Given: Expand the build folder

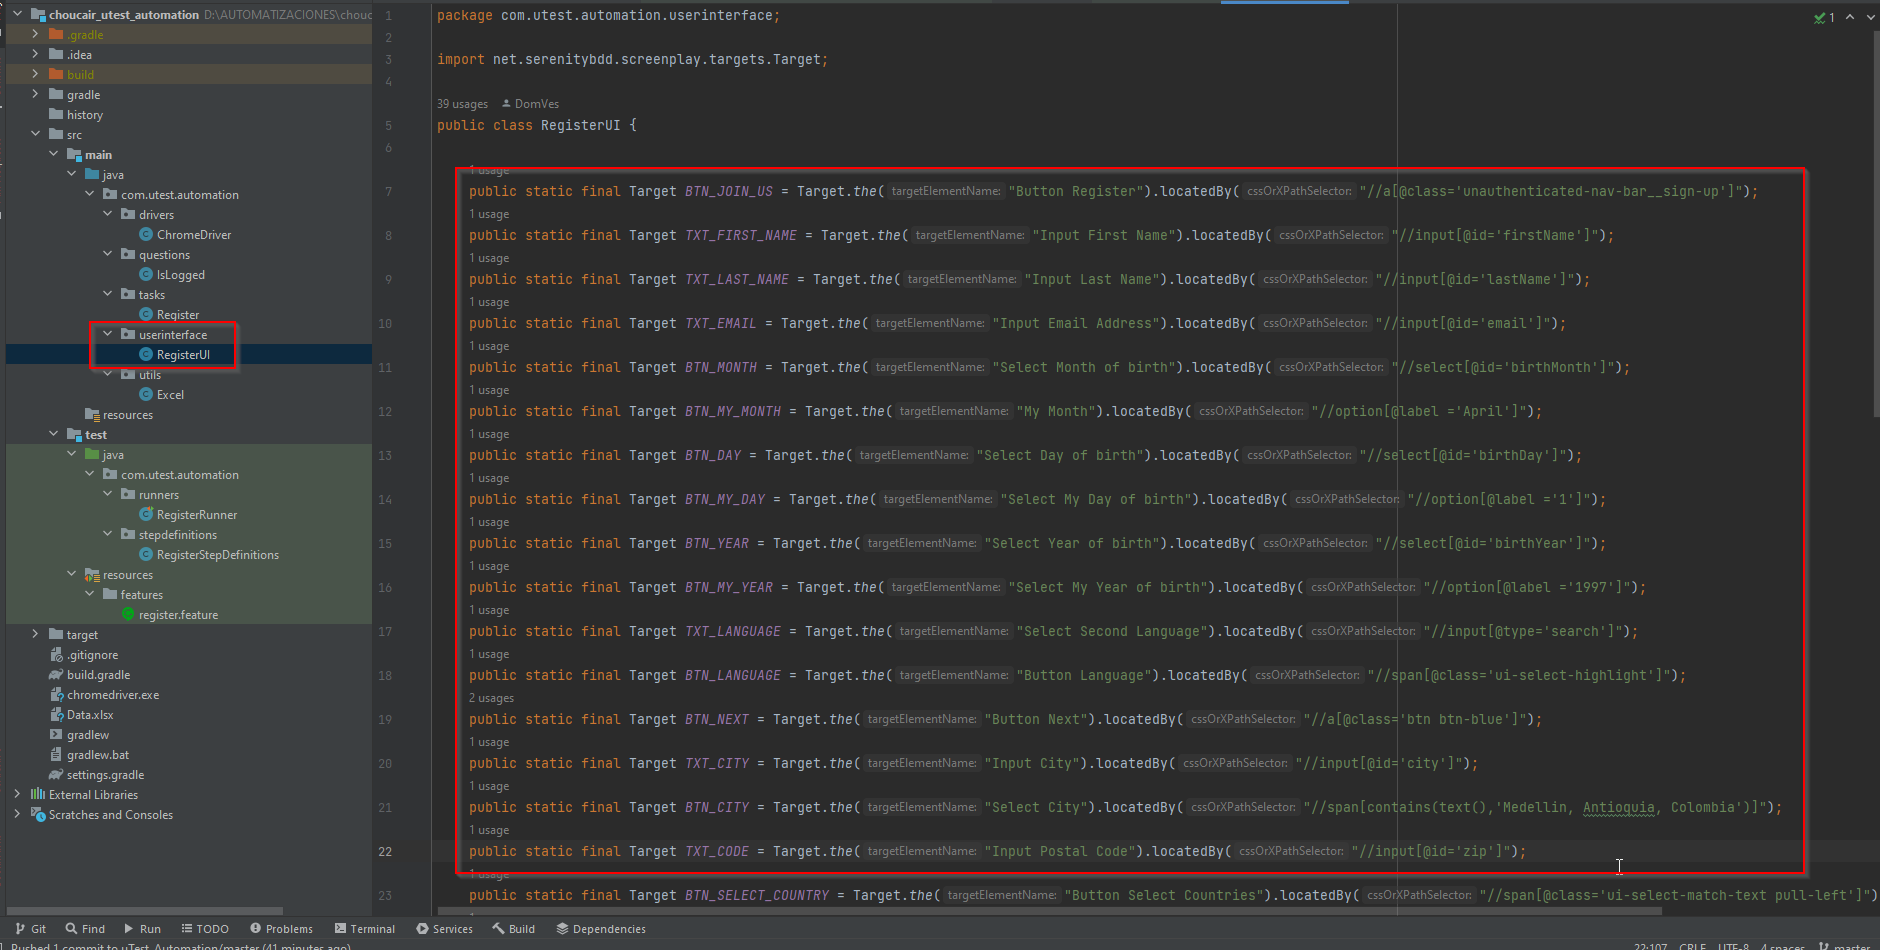Looking at the screenshot, I should (x=35, y=75).
